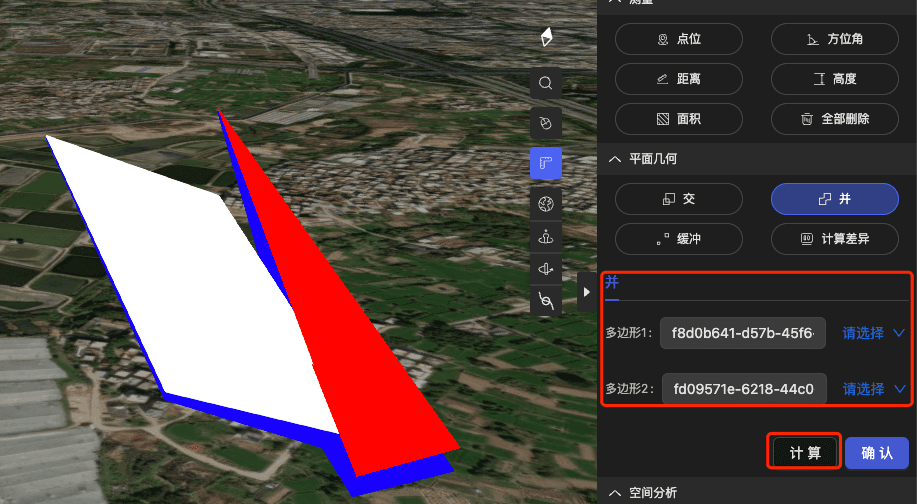Click the 多边形1 ID input field
This screenshot has width=917, height=504.
(742, 333)
